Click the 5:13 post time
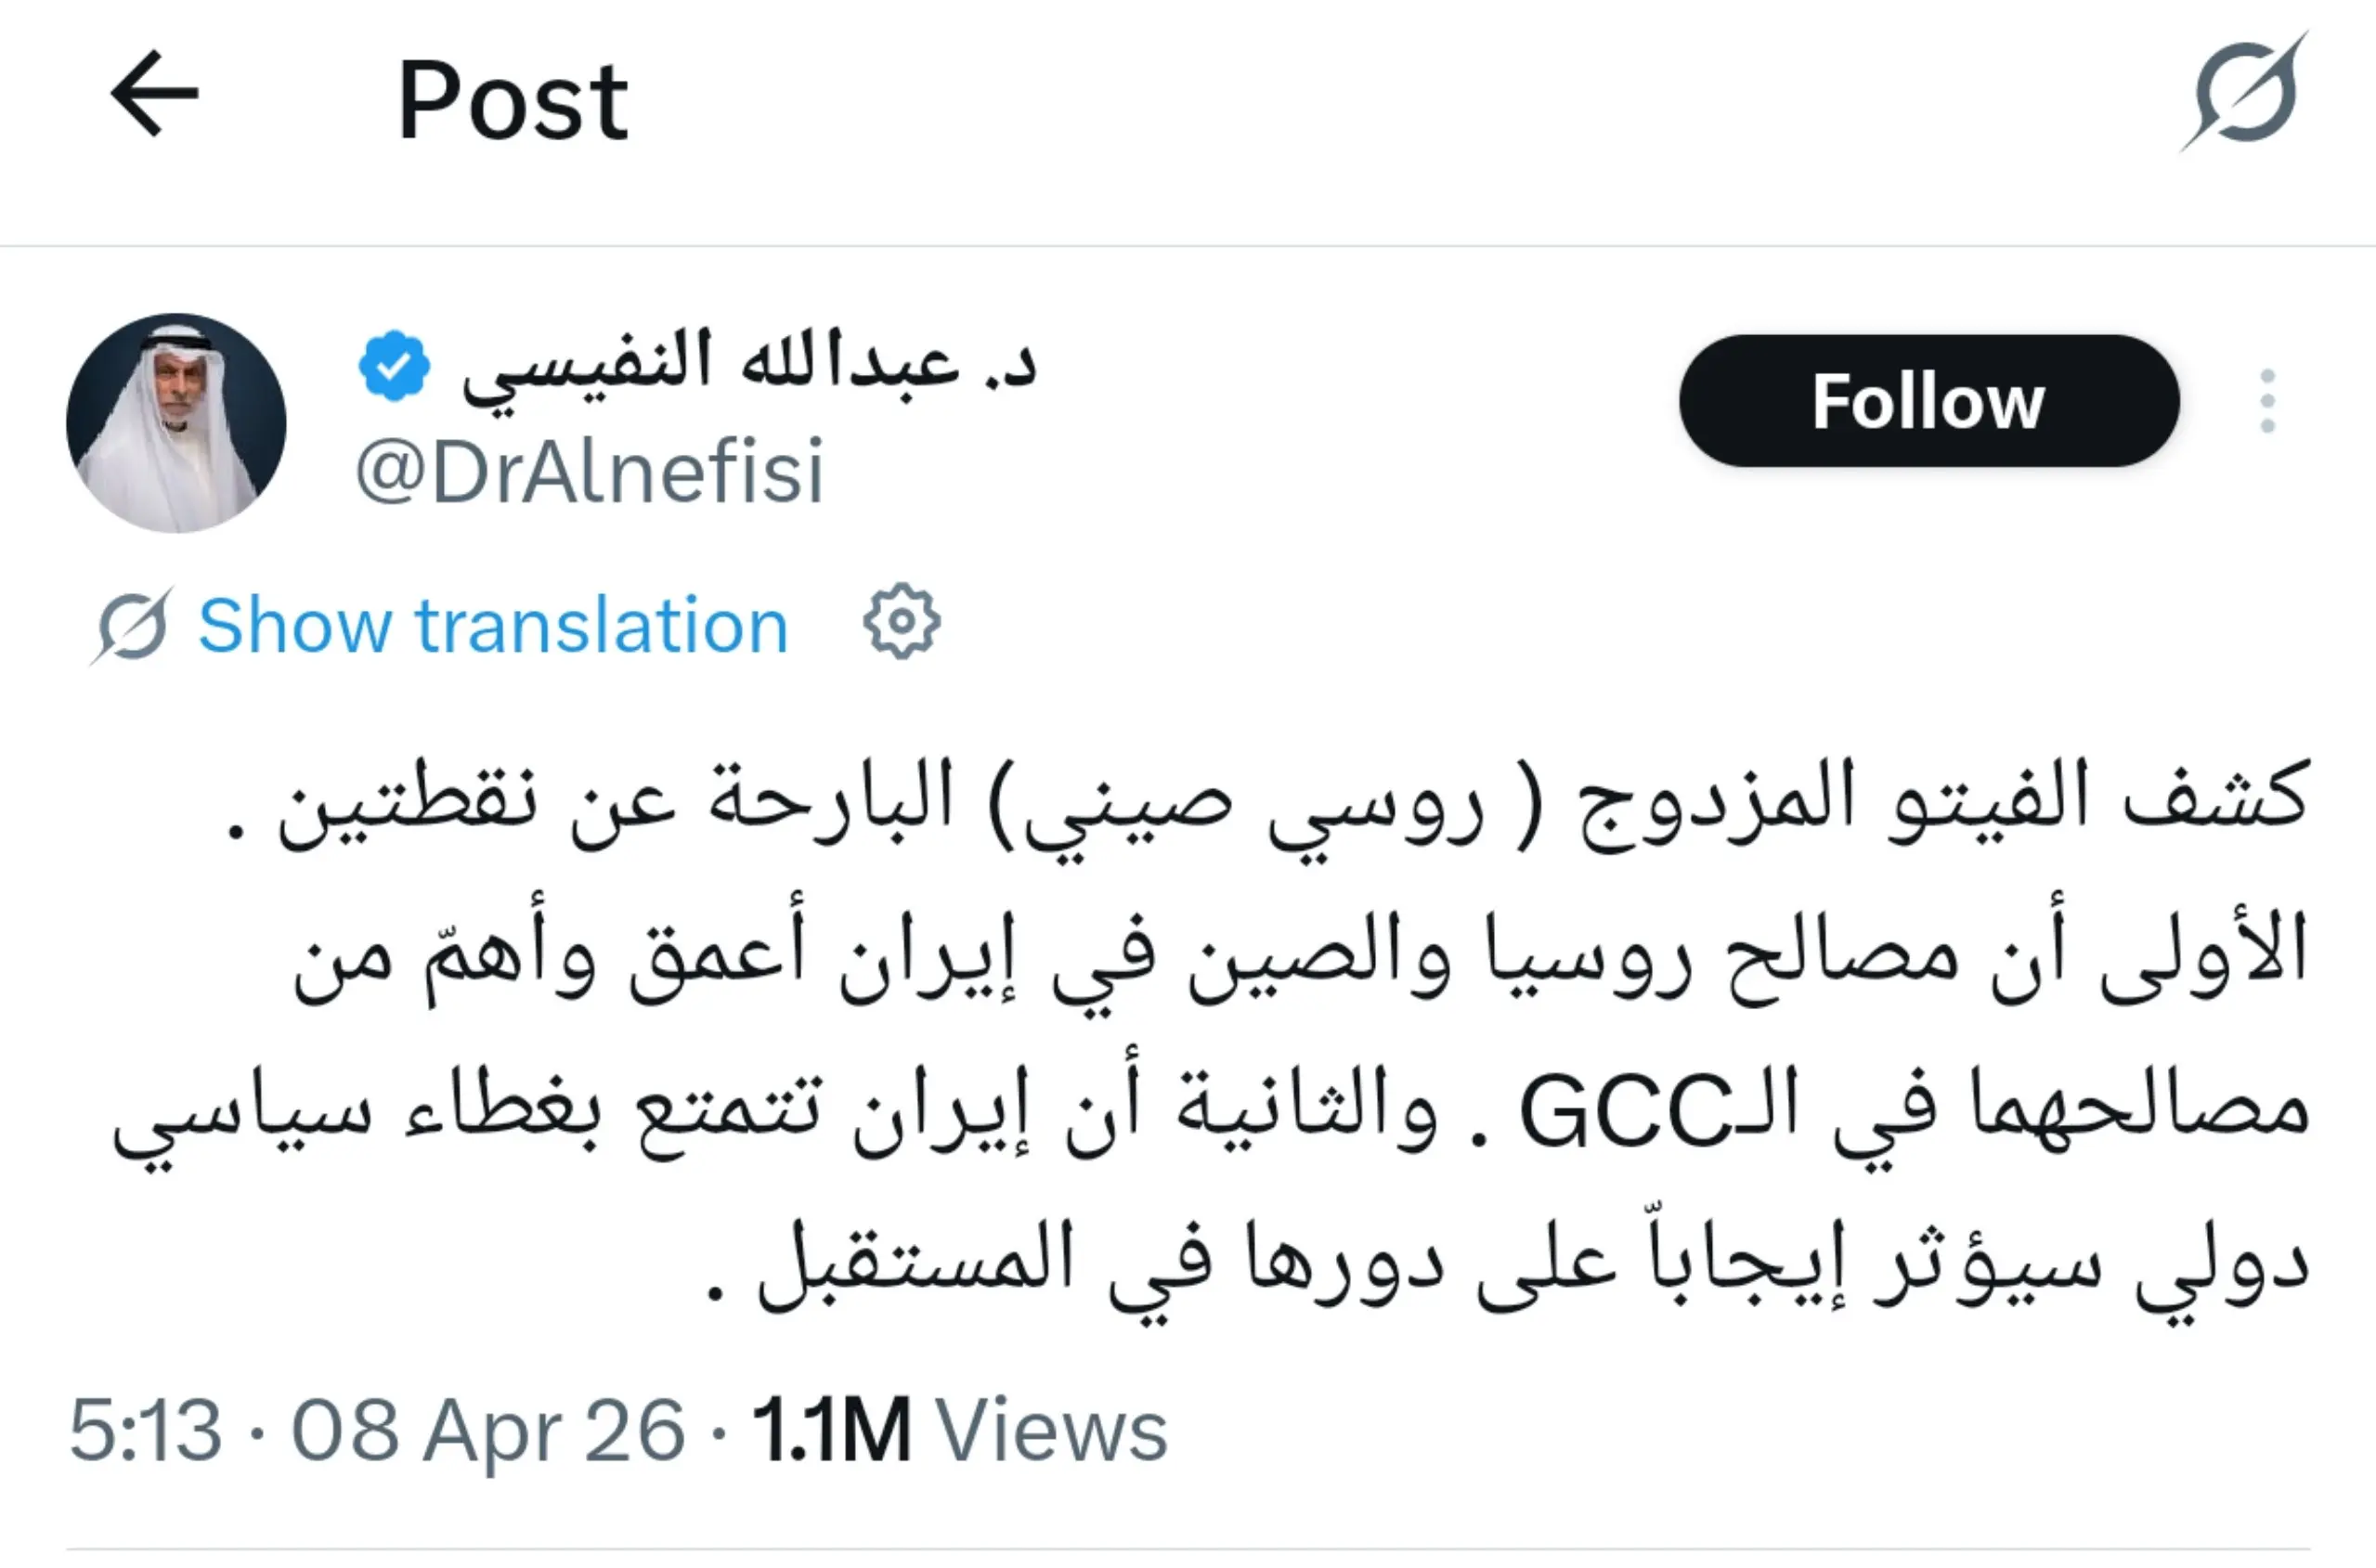The width and height of the screenshot is (2376, 1568). 145,1431
